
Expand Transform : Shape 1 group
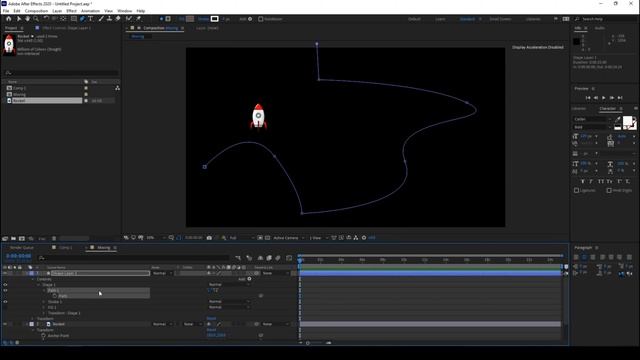44,313
